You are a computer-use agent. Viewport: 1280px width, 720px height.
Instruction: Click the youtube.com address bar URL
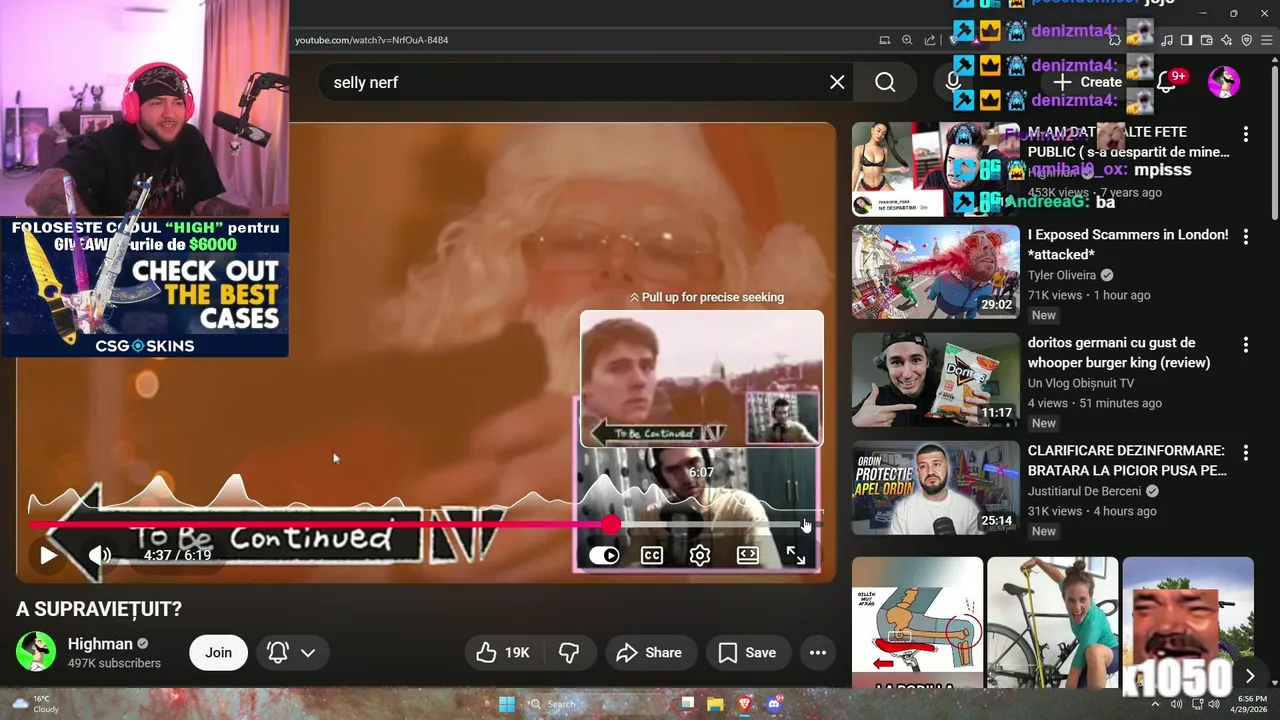[x=371, y=40]
